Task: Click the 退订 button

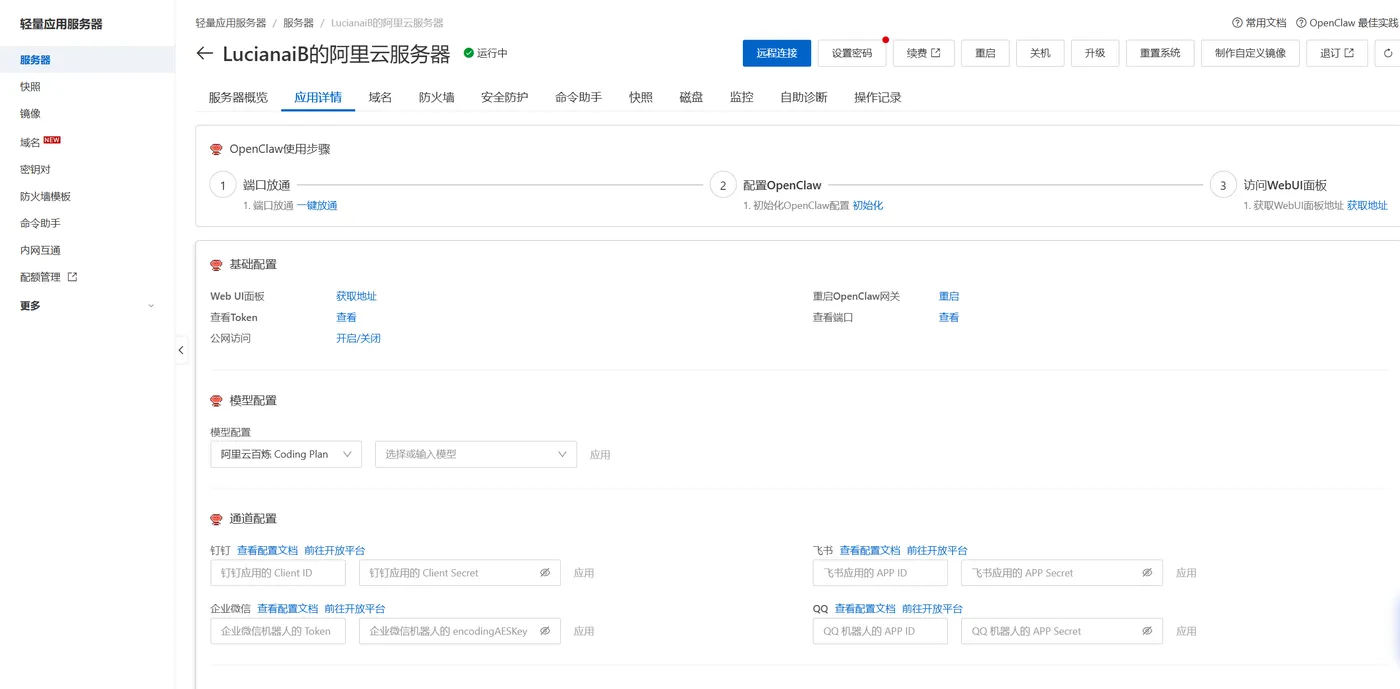Action: pos(1337,53)
